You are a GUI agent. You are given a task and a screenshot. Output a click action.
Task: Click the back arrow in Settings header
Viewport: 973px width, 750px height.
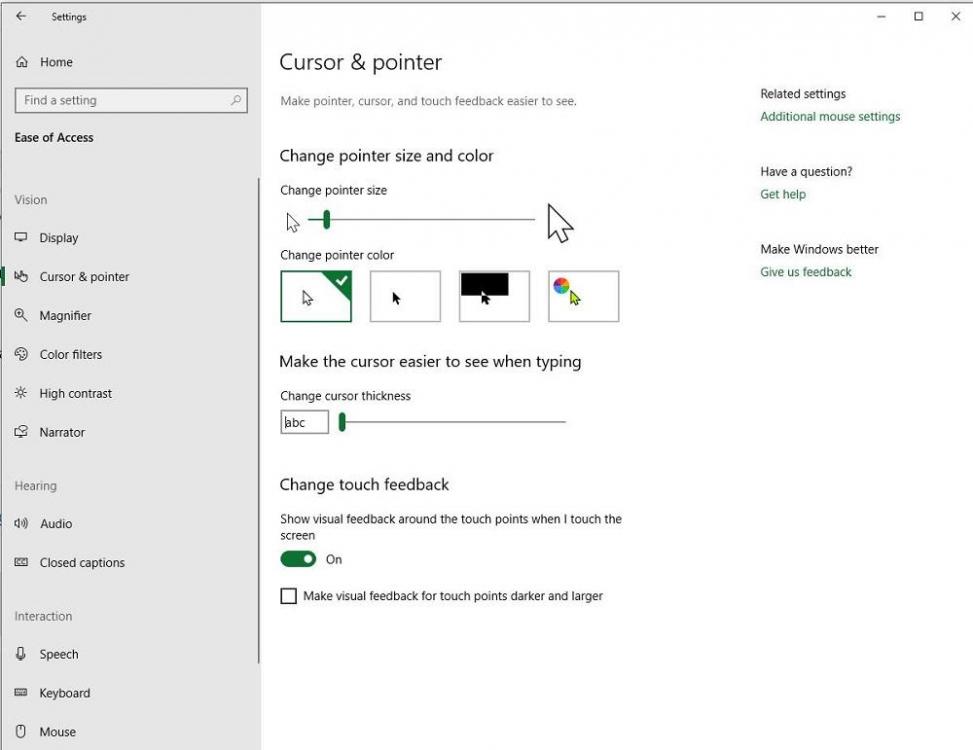coord(21,17)
